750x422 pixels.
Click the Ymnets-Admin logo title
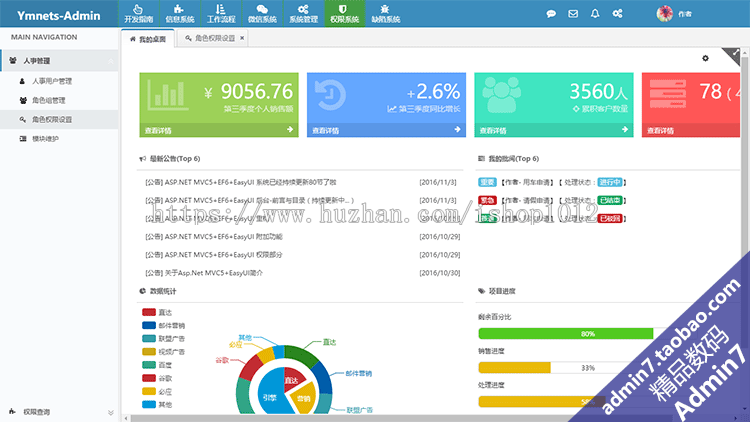59,16
